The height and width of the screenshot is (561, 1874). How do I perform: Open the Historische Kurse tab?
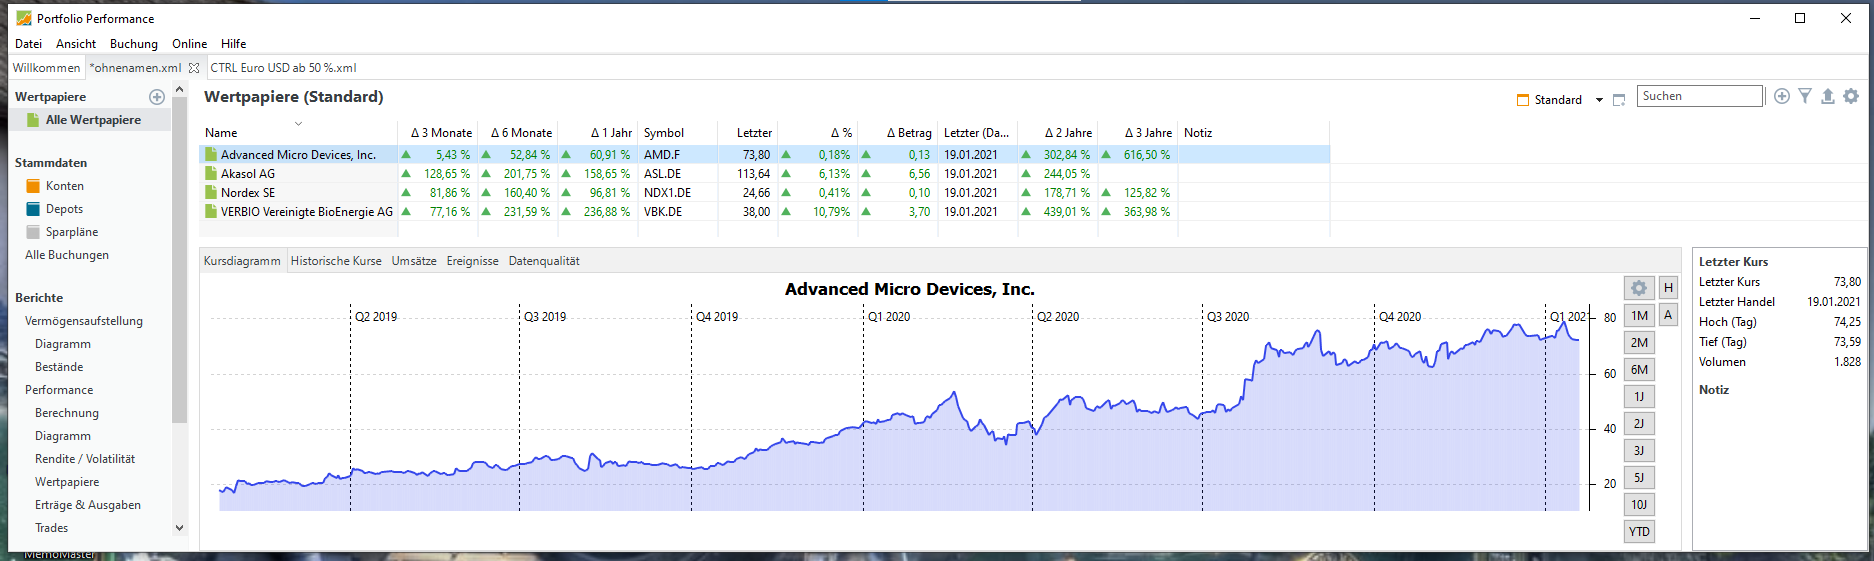coord(336,261)
